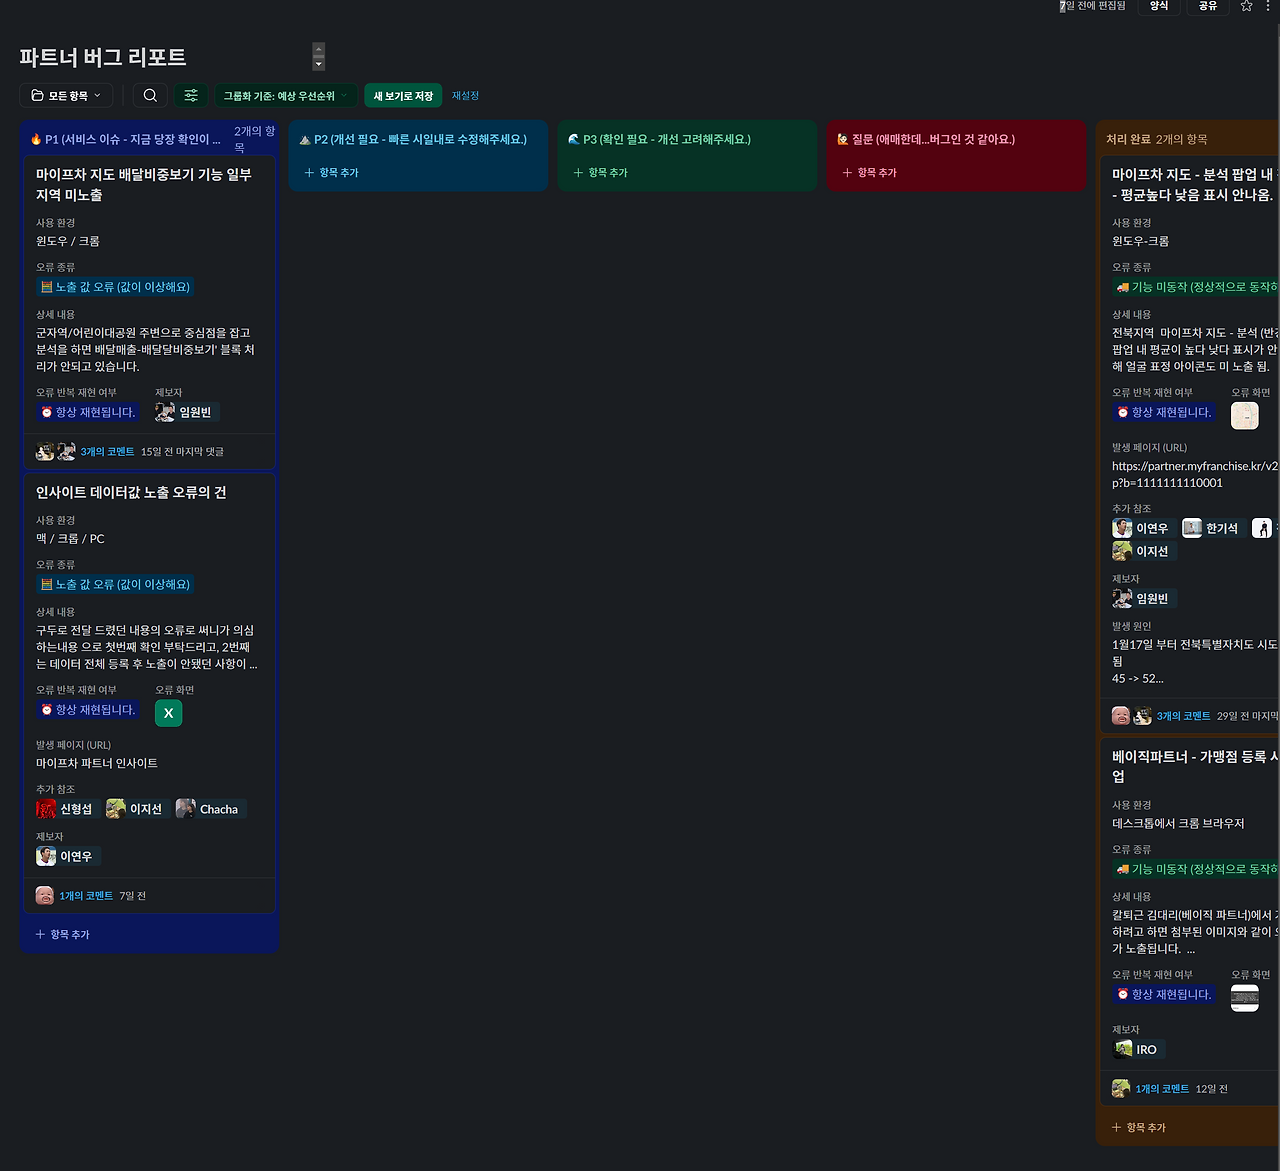The width and height of the screenshot is (1280, 1171).
Task: Add an item to the P2 column
Action: click(332, 172)
